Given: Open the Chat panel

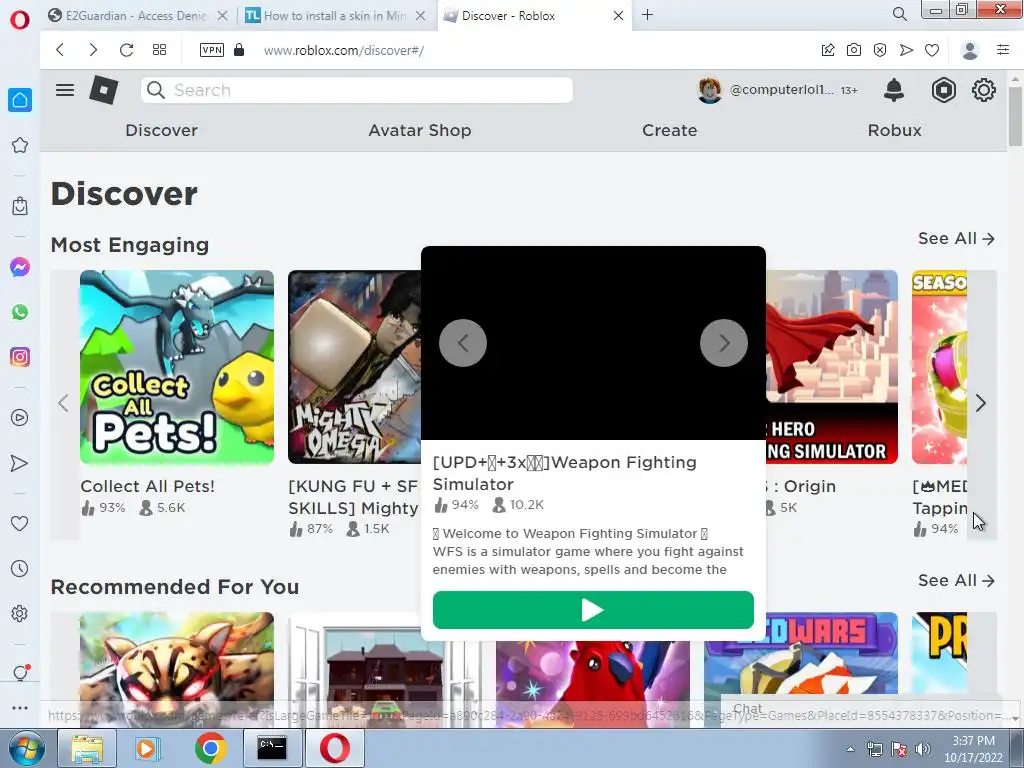Looking at the screenshot, I should pyautogui.click(x=748, y=709).
